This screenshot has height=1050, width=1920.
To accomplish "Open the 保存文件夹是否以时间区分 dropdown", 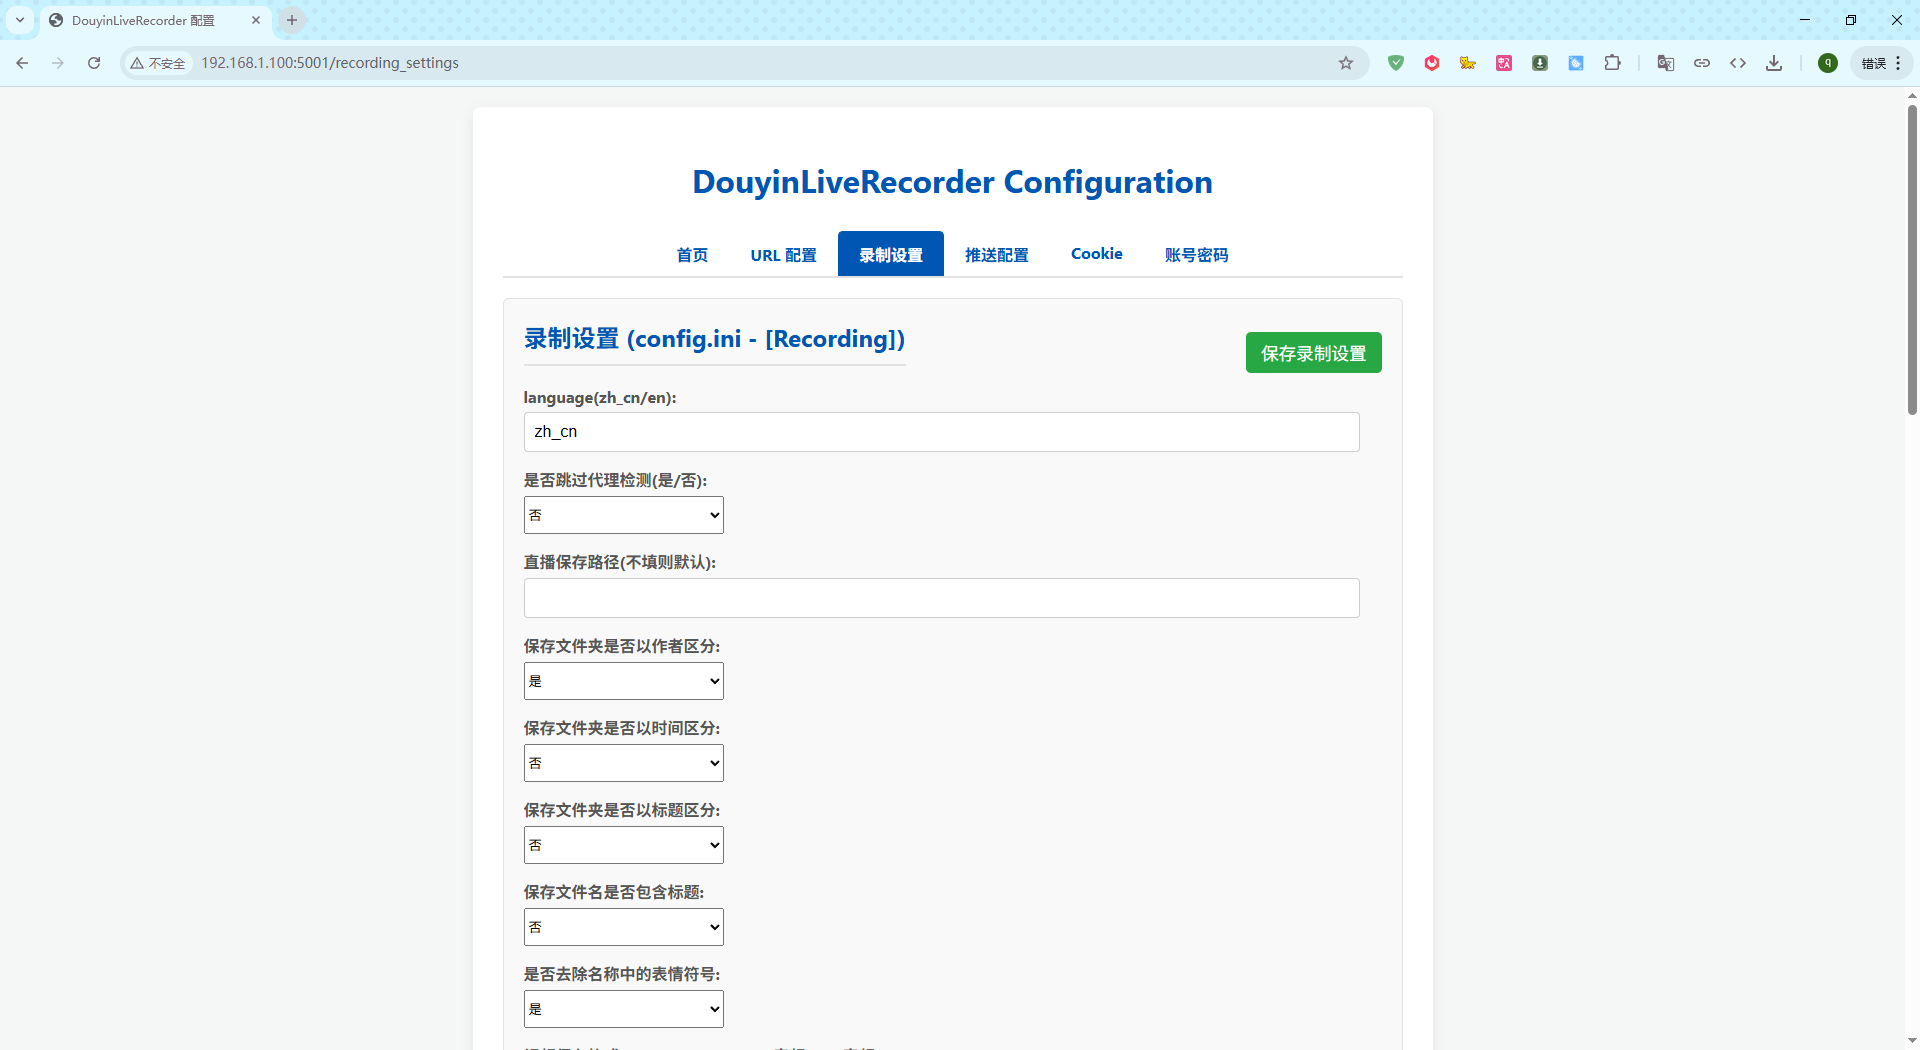I will 622,762.
